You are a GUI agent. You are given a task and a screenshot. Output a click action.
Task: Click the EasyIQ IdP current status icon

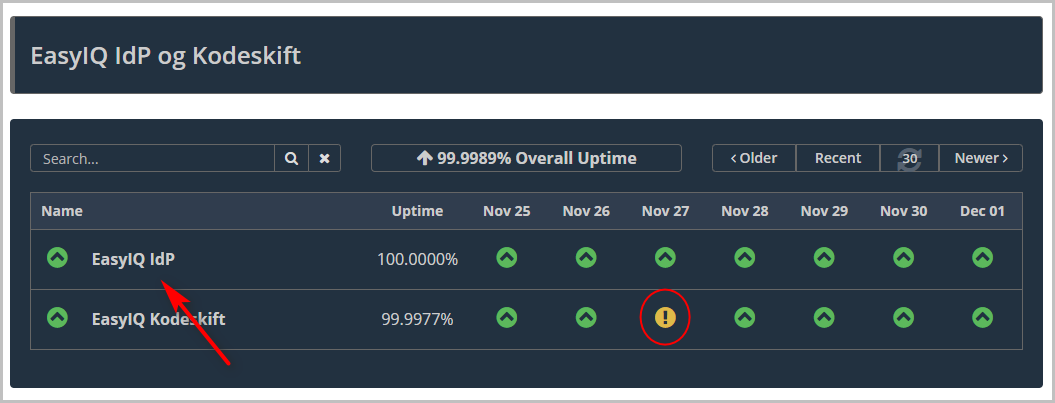click(58, 258)
